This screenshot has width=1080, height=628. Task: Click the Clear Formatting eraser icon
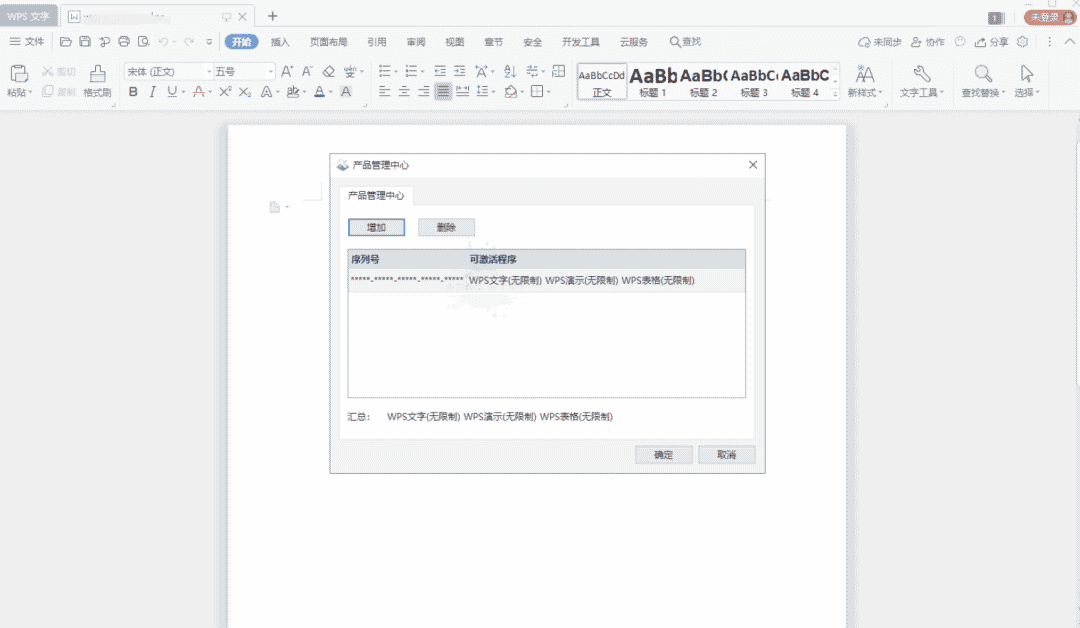329,71
